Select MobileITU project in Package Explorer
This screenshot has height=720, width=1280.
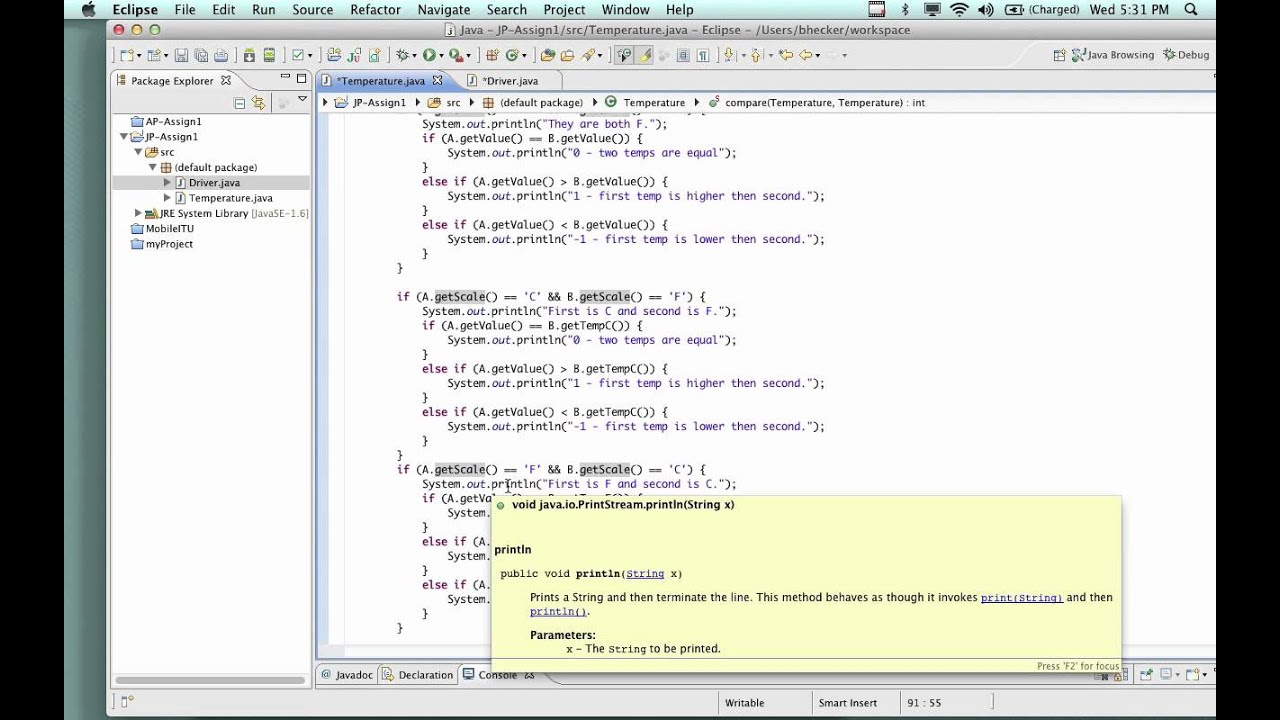coord(162,229)
